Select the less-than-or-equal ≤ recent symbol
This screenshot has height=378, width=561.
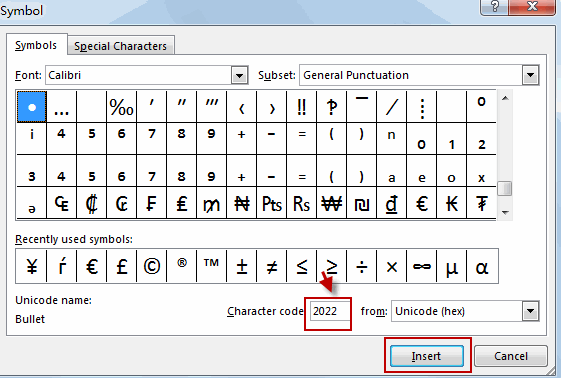point(302,266)
